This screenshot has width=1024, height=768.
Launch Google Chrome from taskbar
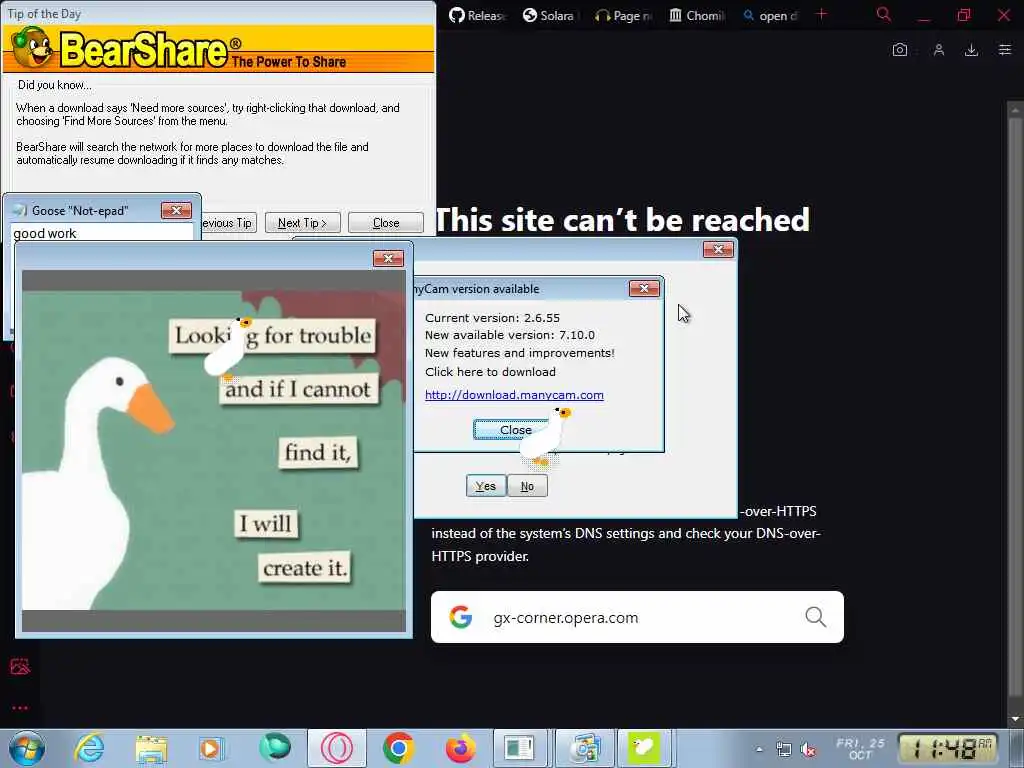(x=398, y=748)
